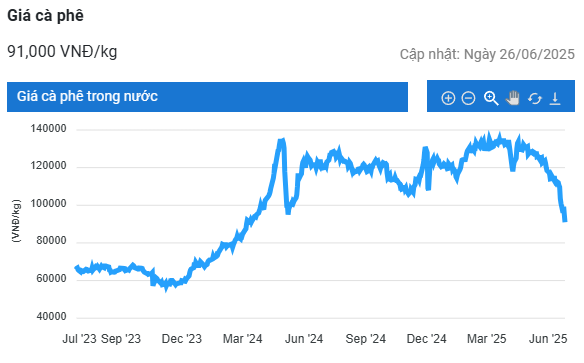The height and width of the screenshot is (363, 584).
Task: Click the 'Cập nhật: Ngày 26/06/2025' date text
Action: click(487, 54)
